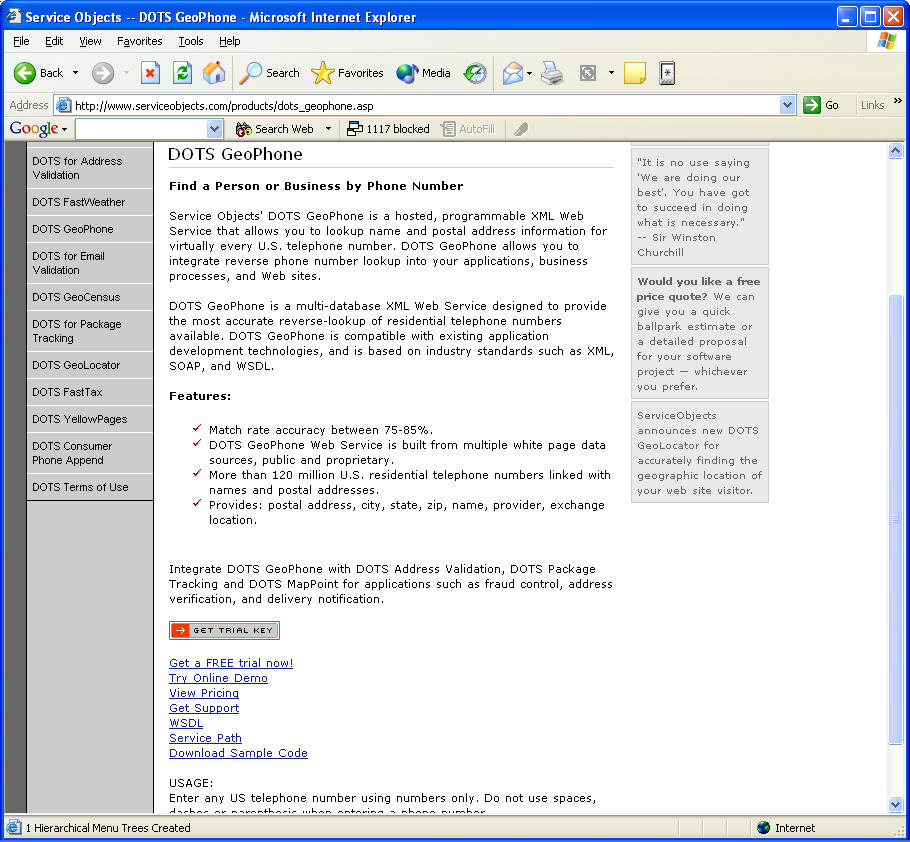Click the Edit toolbar icon beside Print
The height and width of the screenshot is (842, 910).
pyautogui.click(x=588, y=73)
